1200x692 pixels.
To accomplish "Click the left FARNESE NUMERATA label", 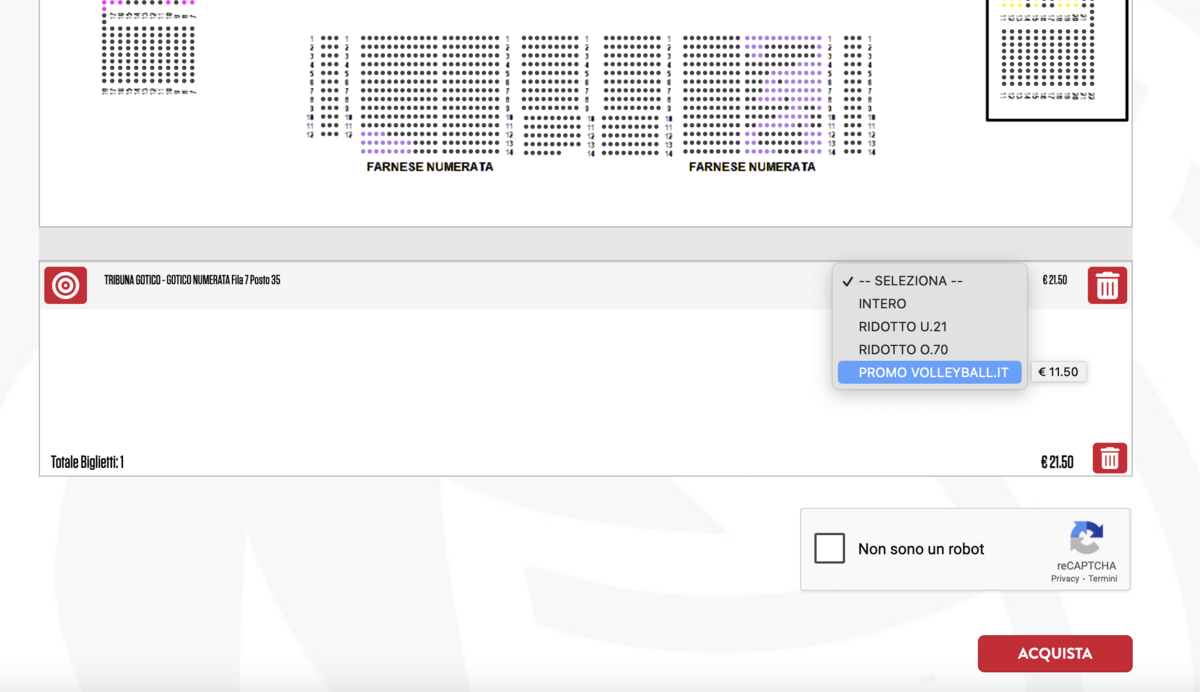I will pyautogui.click(x=430, y=167).
